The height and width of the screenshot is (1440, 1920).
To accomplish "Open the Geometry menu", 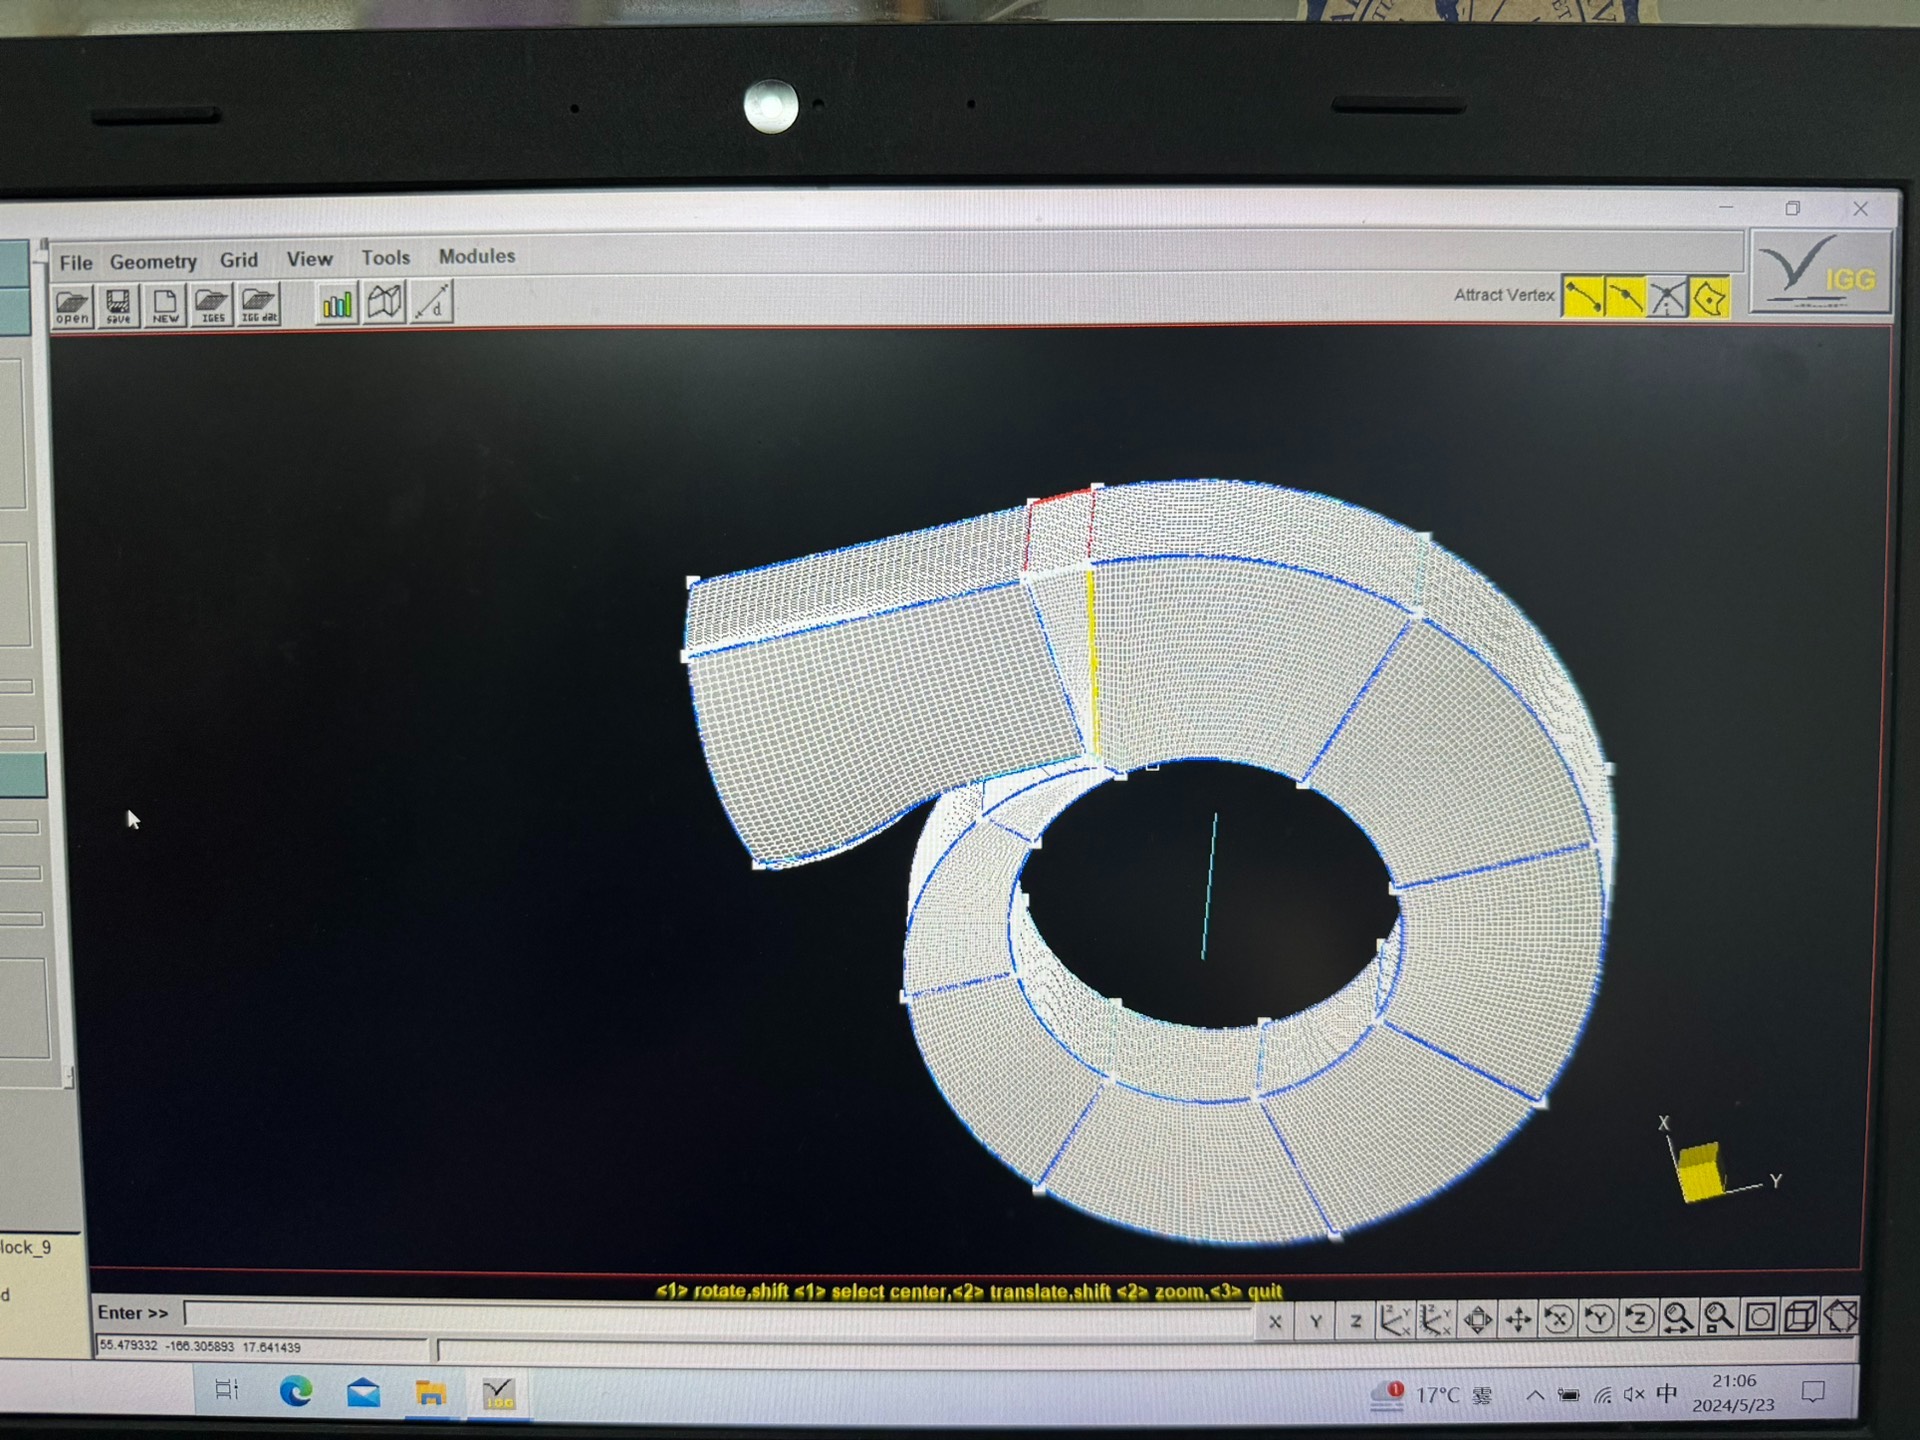I will tap(153, 262).
